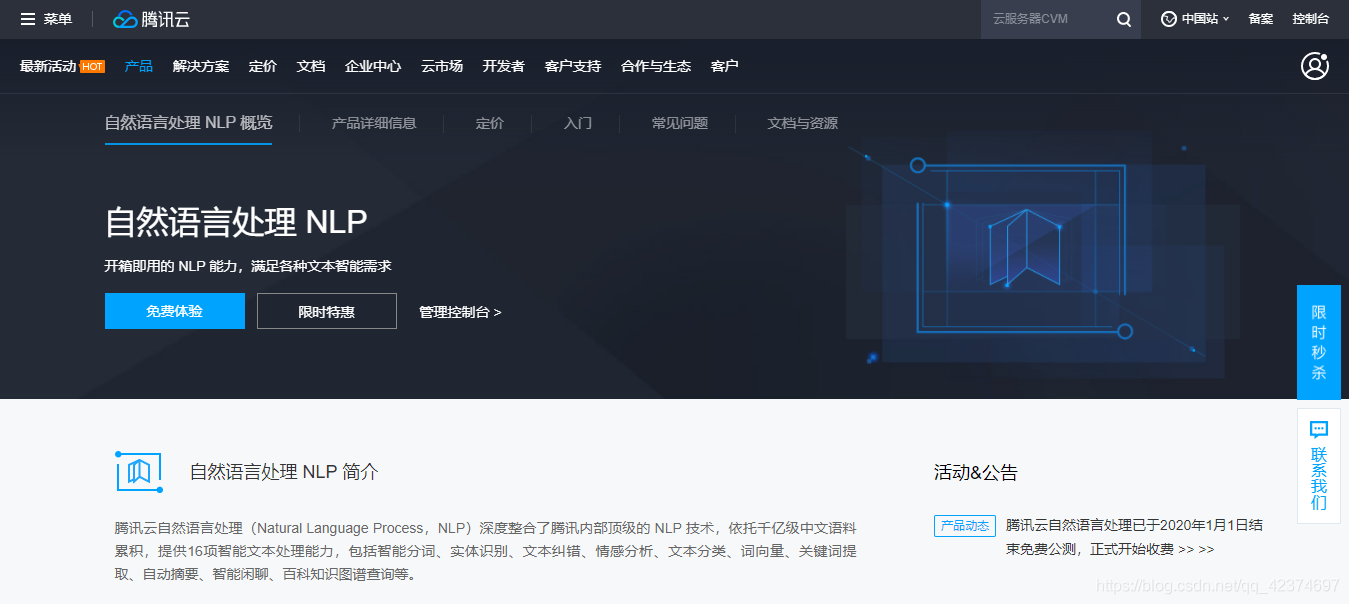Open the 管理控制台 > link
Image resolution: width=1349 pixels, height=604 pixels.
pyautogui.click(x=460, y=312)
